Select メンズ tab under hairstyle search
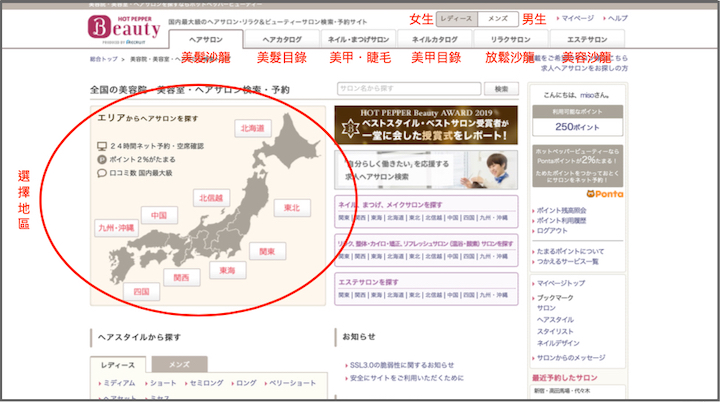The width and height of the screenshot is (720, 402). pos(179,364)
